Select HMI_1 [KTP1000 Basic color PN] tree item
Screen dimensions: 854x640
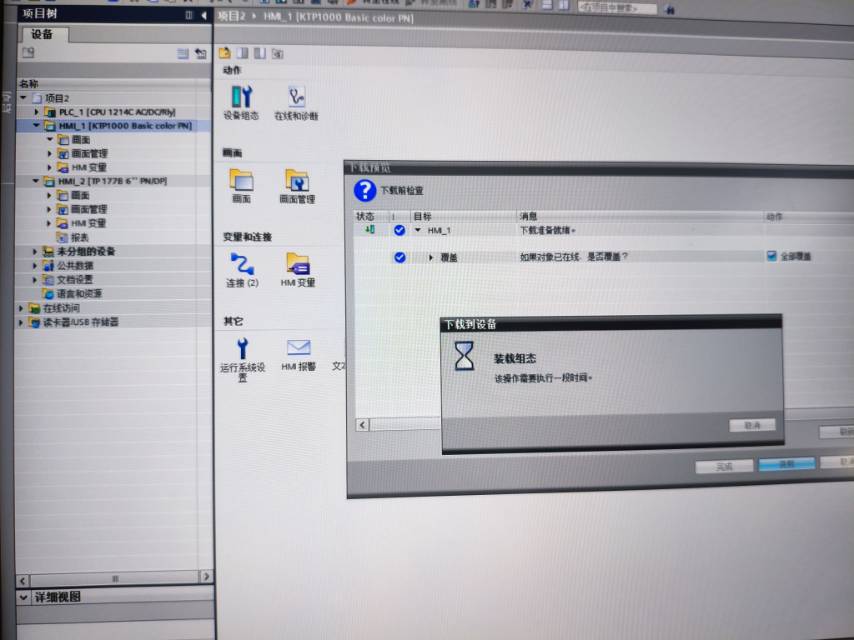coord(125,125)
